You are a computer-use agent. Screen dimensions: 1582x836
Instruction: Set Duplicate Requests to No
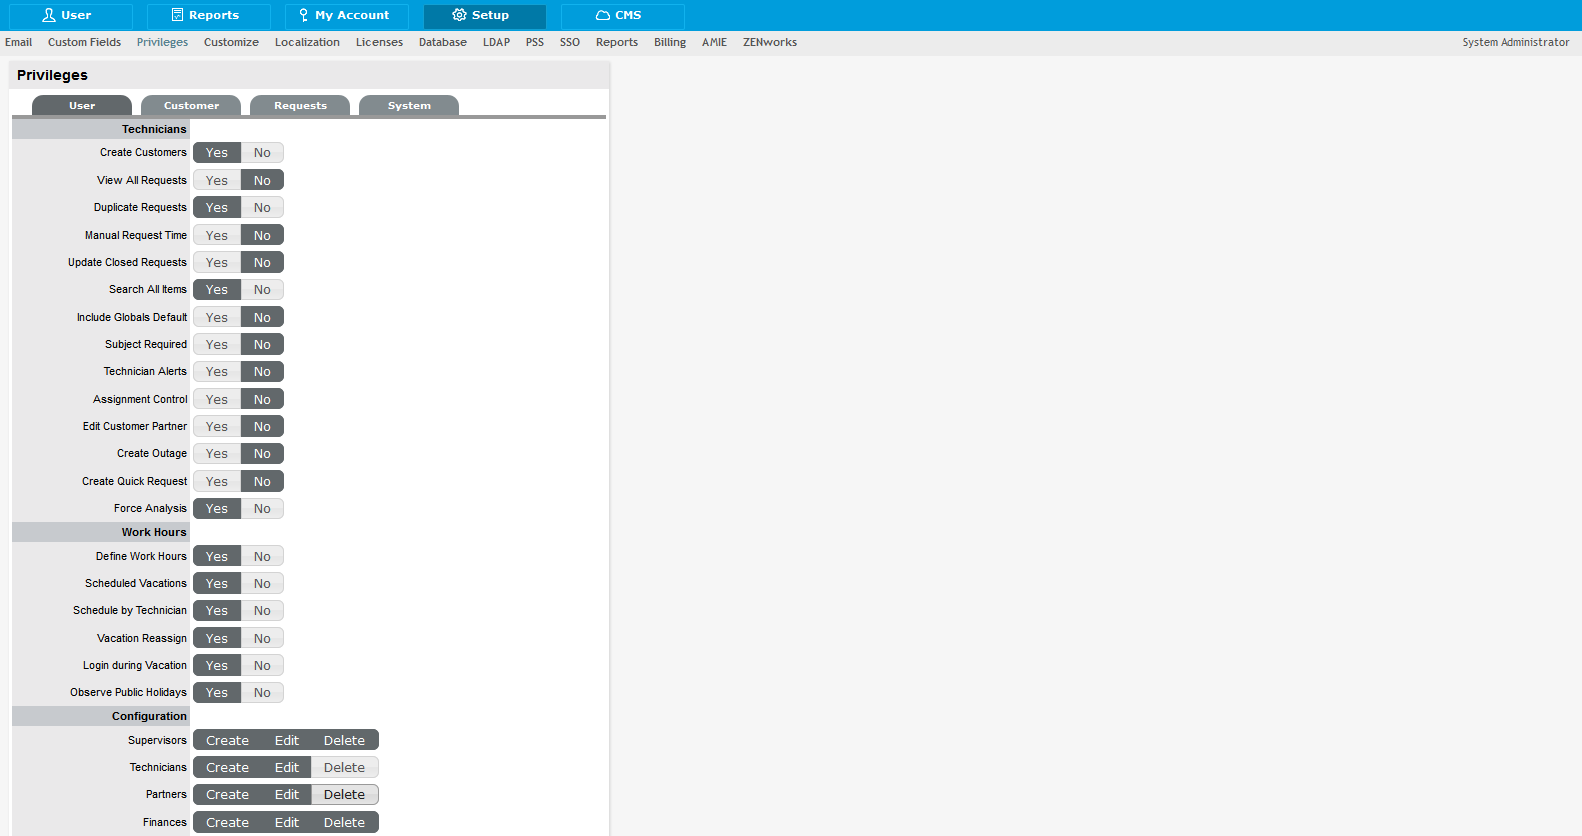click(262, 208)
